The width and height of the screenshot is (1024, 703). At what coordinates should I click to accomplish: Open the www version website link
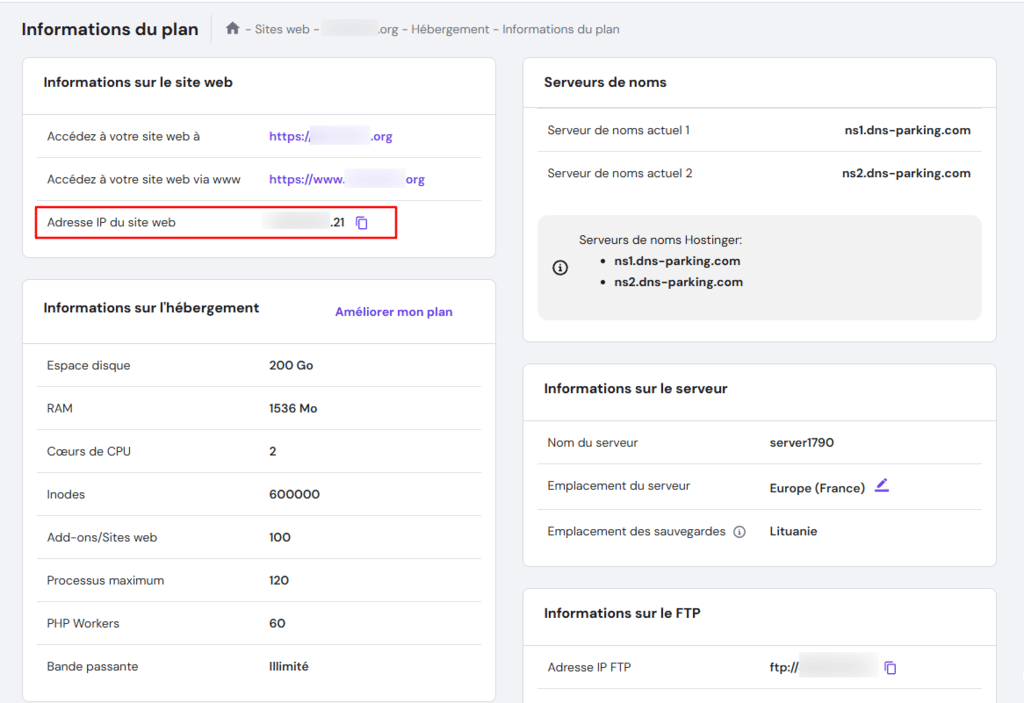pos(345,178)
